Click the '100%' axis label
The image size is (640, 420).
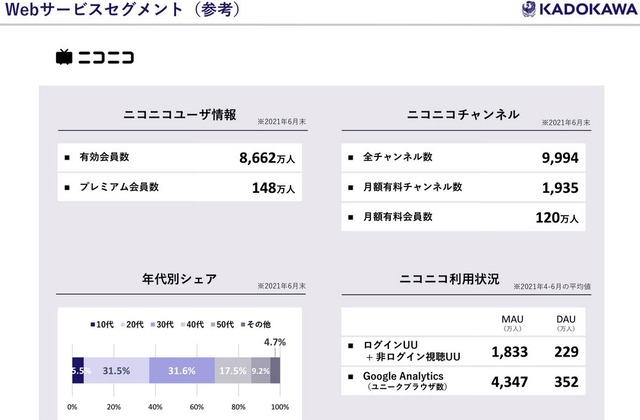280,407
